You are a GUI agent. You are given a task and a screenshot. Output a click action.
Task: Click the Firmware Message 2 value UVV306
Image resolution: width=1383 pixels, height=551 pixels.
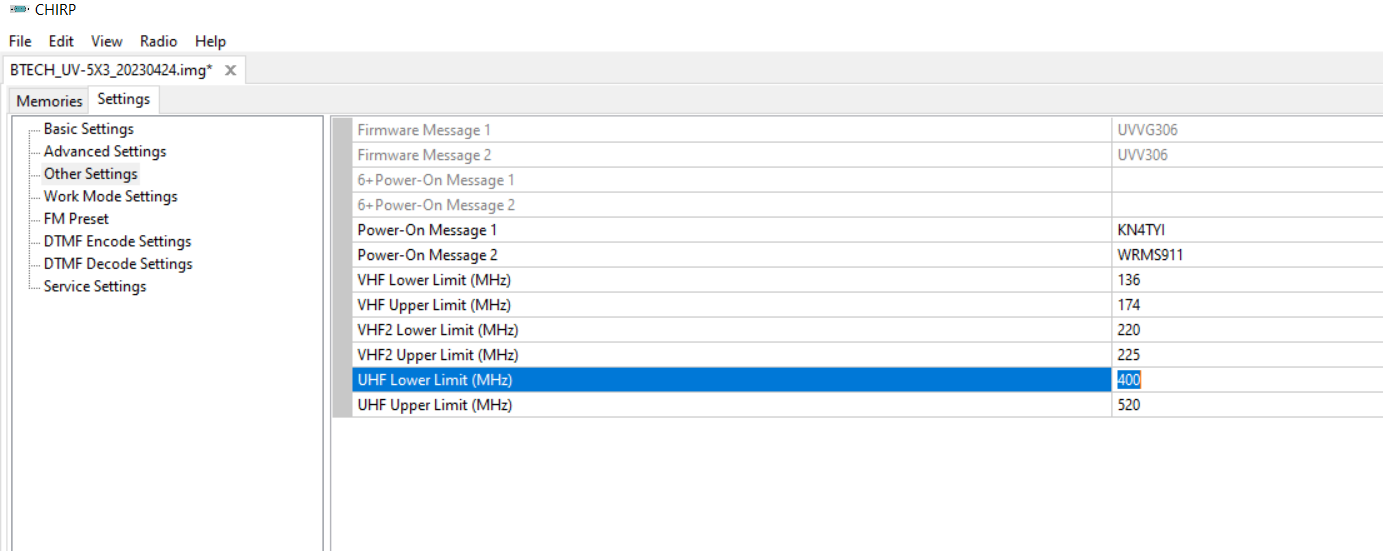point(1247,155)
